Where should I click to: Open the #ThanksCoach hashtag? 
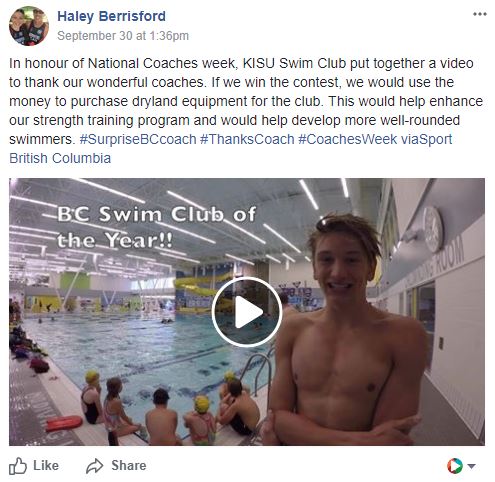[x=247, y=139]
